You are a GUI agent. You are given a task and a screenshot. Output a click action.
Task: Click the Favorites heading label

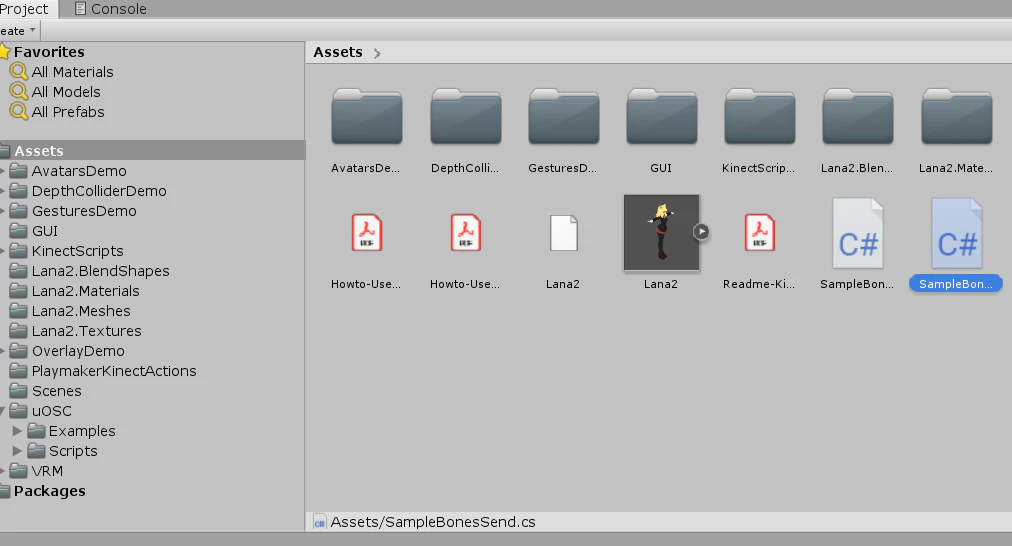tap(49, 52)
